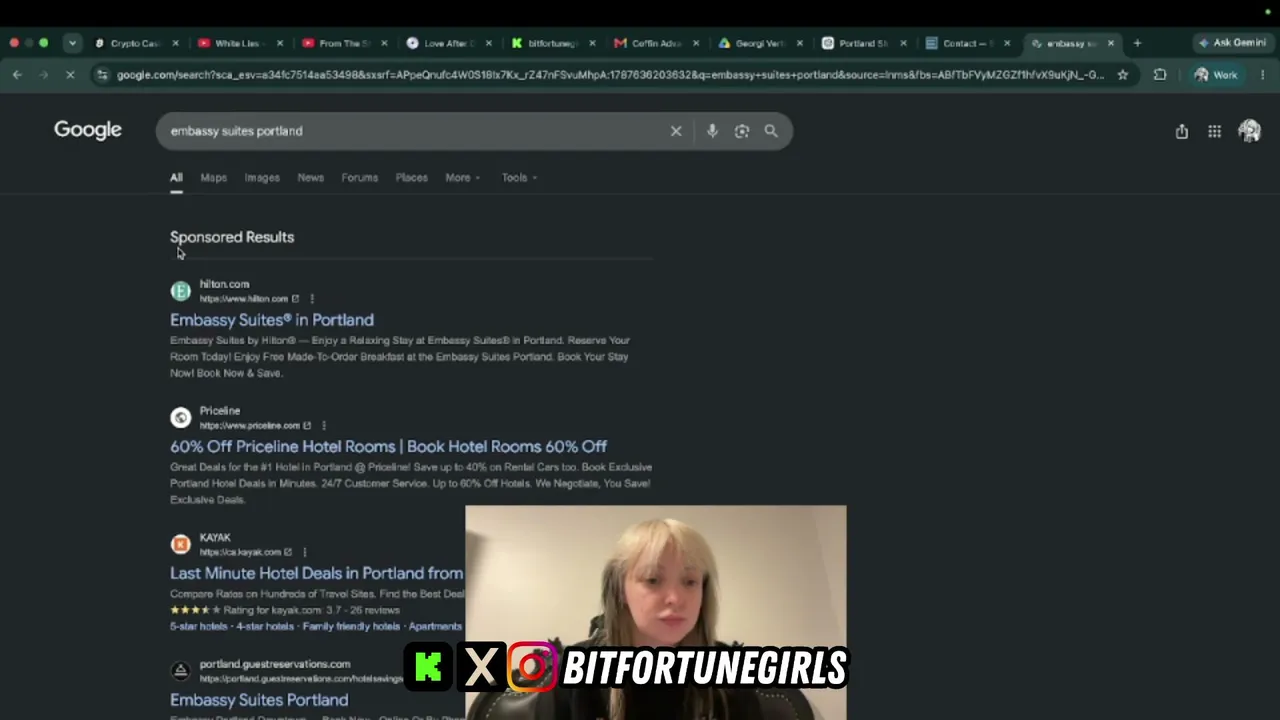Start a voice search with the microphone

pos(712,131)
